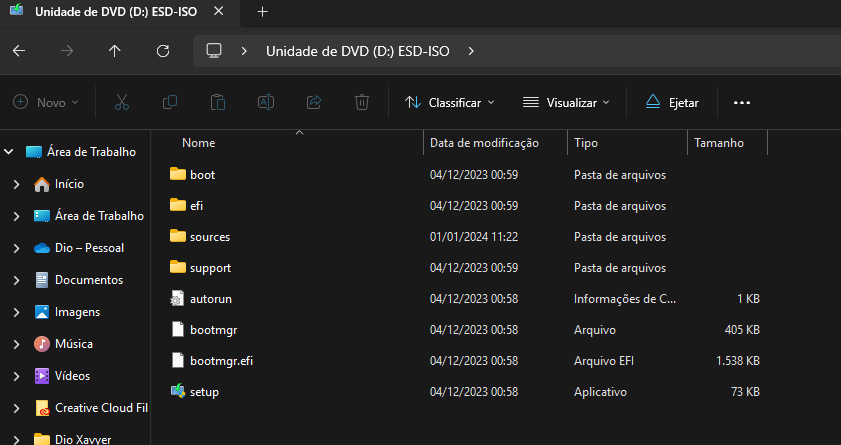Expand the Início tree node
Image resolution: width=841 pixels, height=445 pixels.
pos(16,184)
